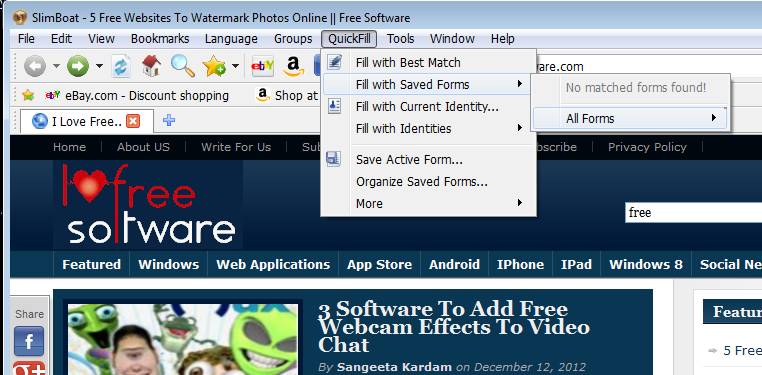Select the Android category tab
The width and height of the screenshot is (762, 375).
tap(454, 264)
